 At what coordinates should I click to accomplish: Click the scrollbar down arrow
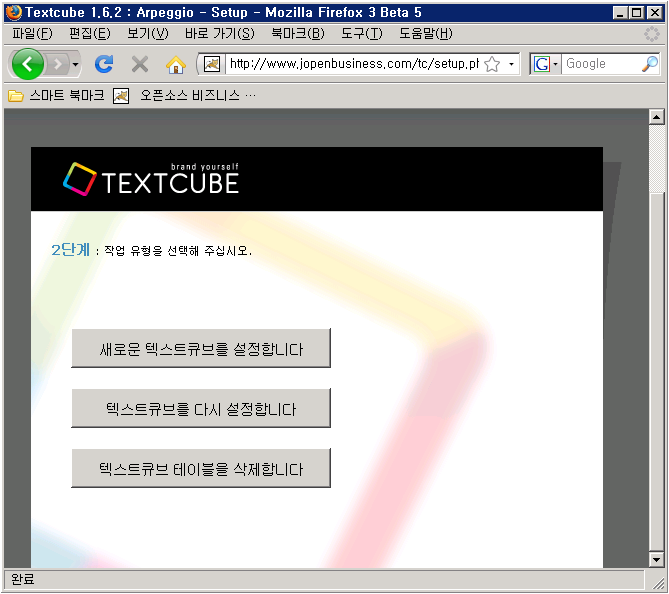point(656,559)
